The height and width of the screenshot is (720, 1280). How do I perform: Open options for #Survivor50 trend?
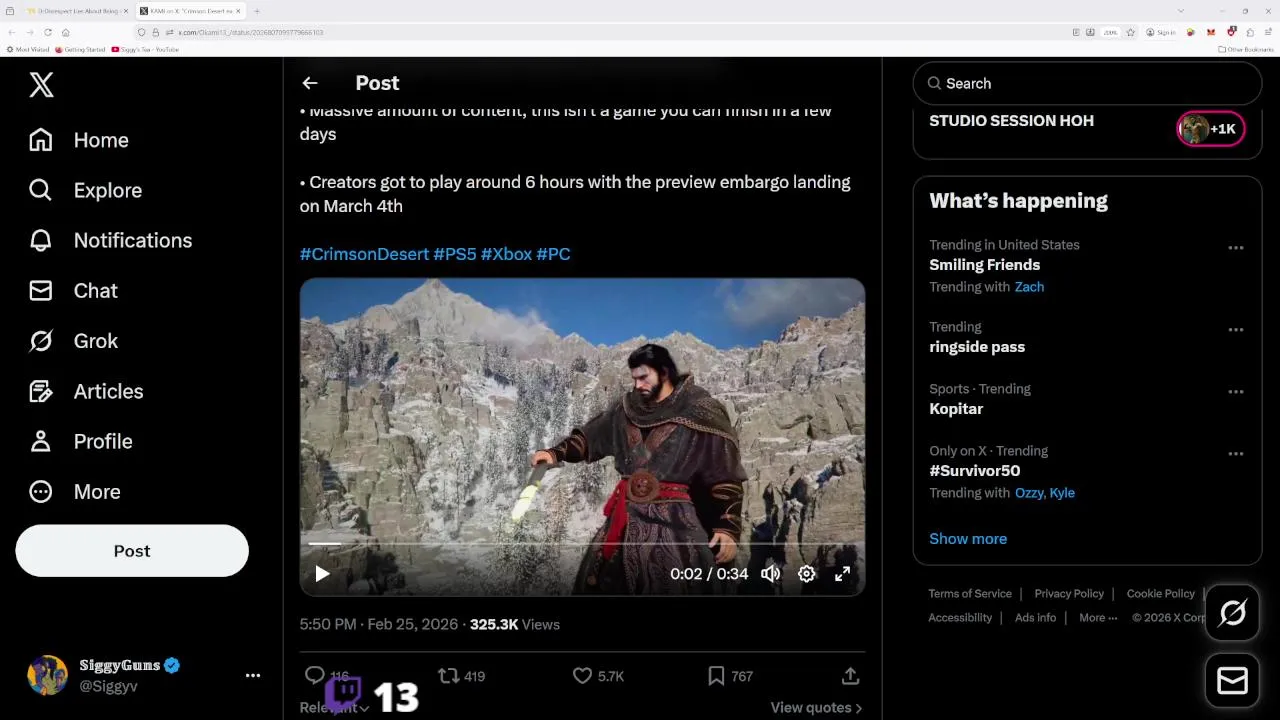(1236, 454)
